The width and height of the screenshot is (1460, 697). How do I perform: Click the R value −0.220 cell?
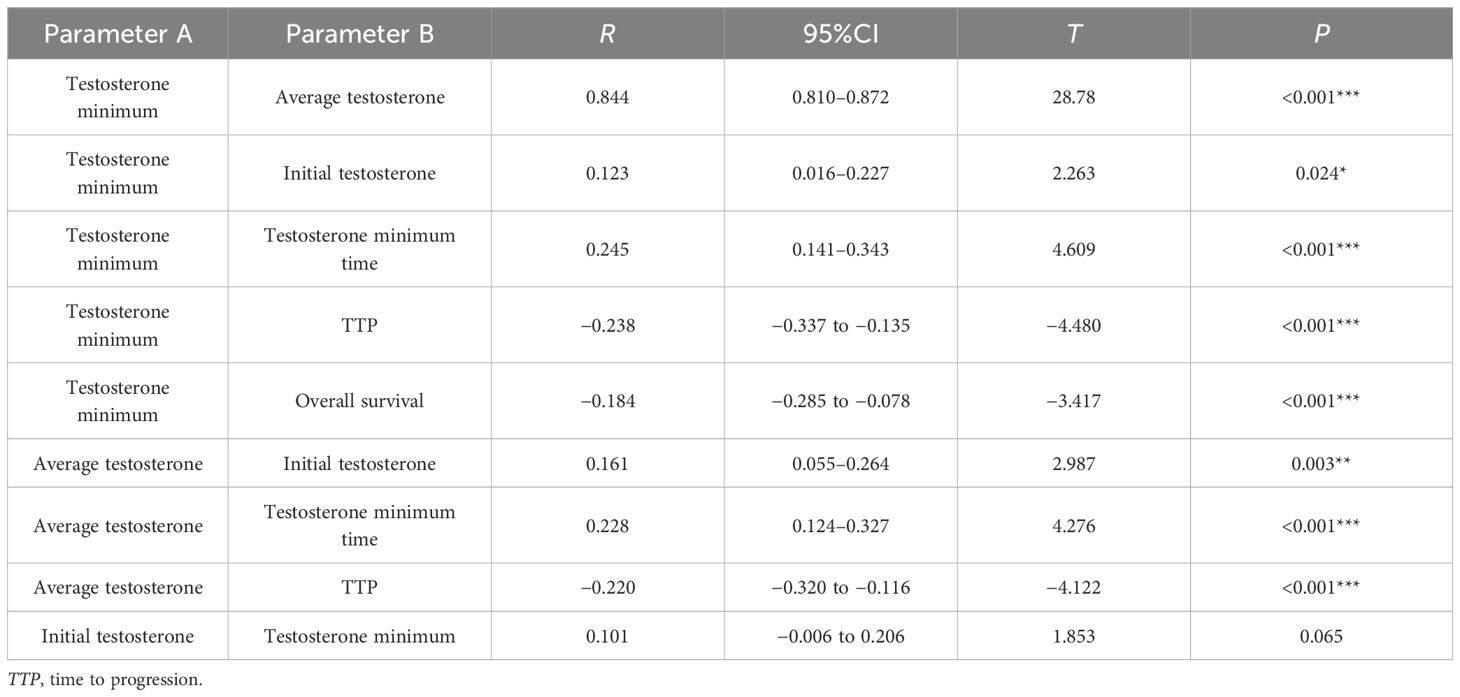pyautogui.click(x=608, y=587)
